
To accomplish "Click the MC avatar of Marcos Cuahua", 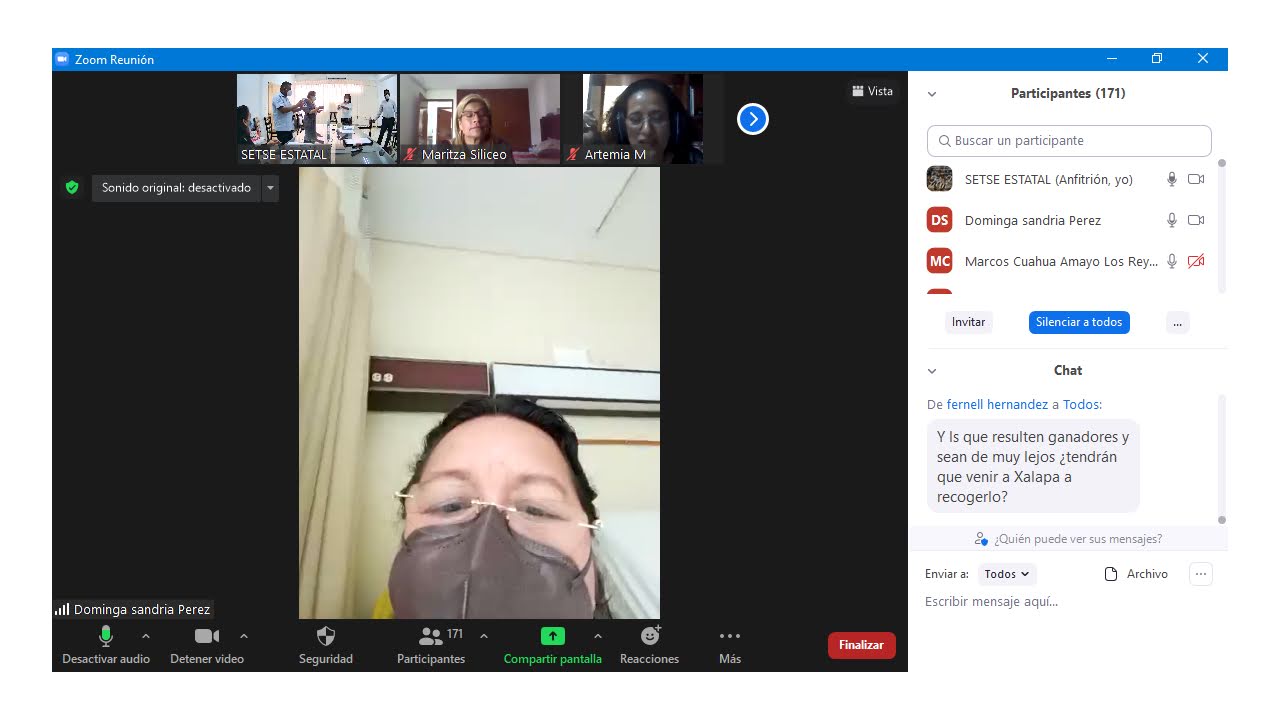I will point(939,261).
